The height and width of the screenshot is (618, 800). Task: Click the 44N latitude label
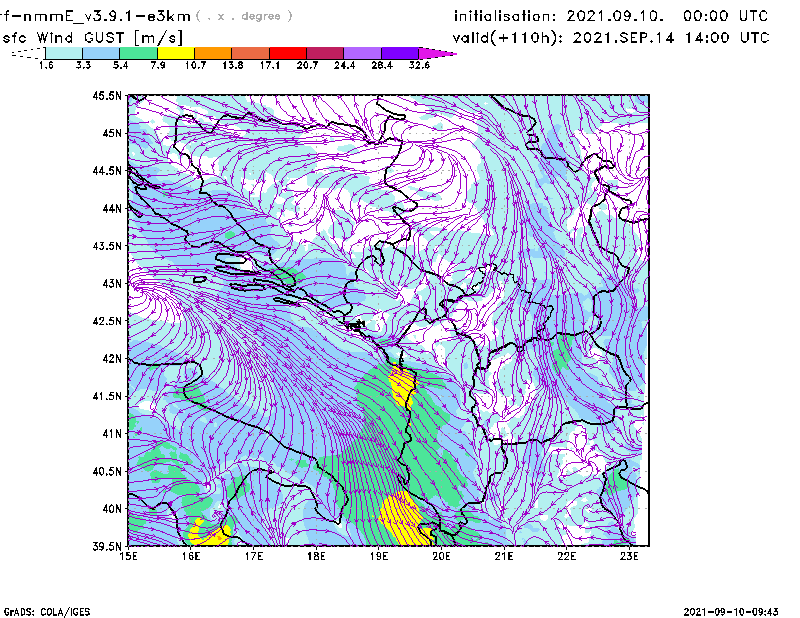(x=112, y=208)
